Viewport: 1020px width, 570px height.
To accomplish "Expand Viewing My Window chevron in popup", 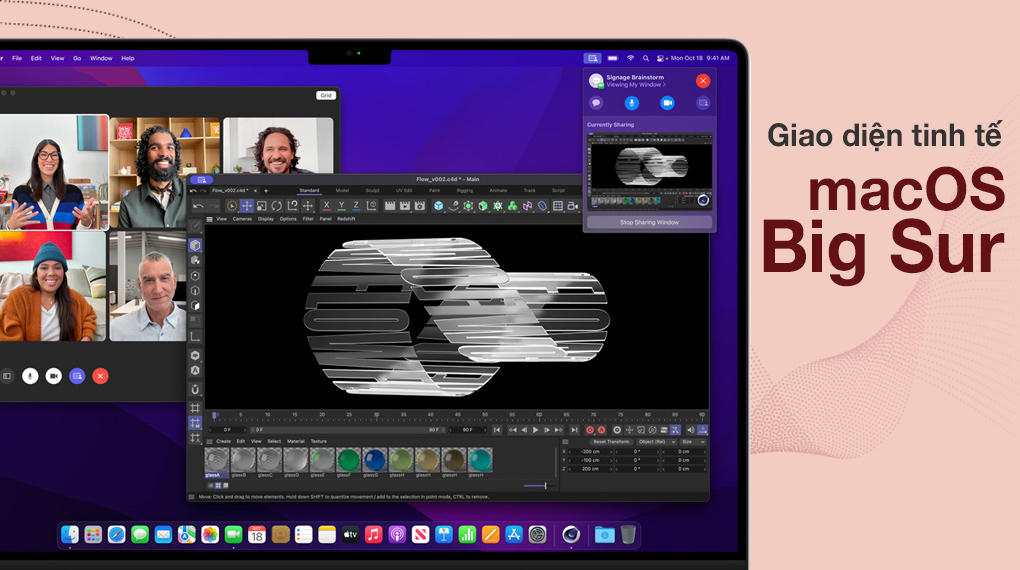I will [x=664, y=85].
